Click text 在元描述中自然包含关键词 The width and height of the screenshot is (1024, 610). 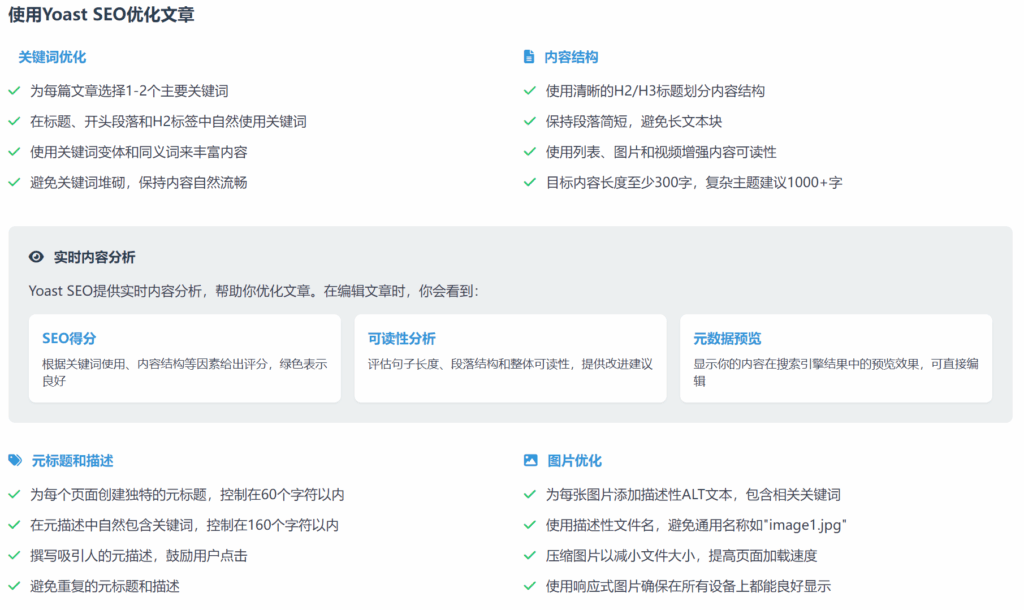pyautogui.click(x=184, y=525)
